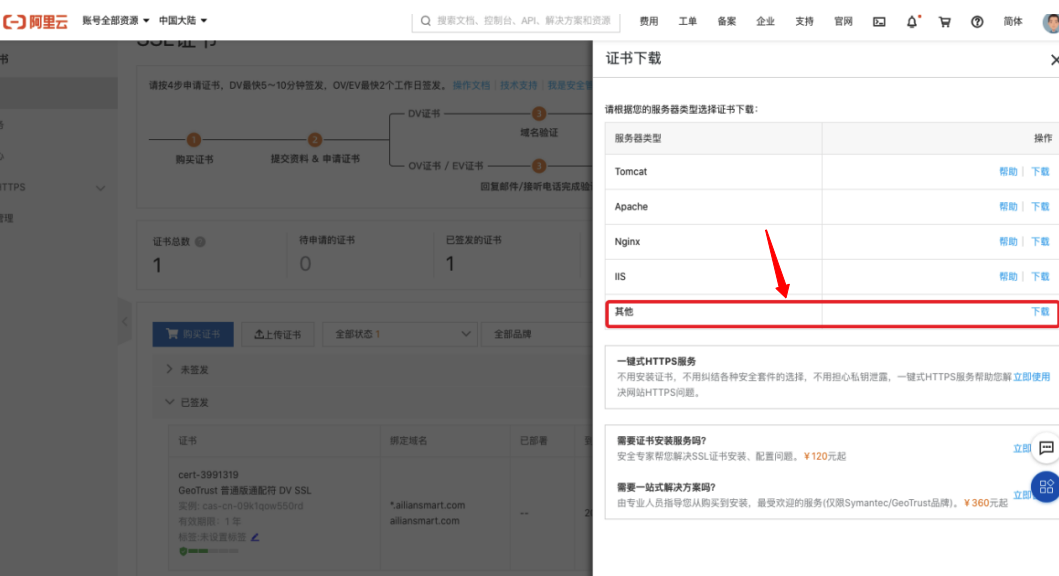Click the user avatar in top bar

(1051, 22)
